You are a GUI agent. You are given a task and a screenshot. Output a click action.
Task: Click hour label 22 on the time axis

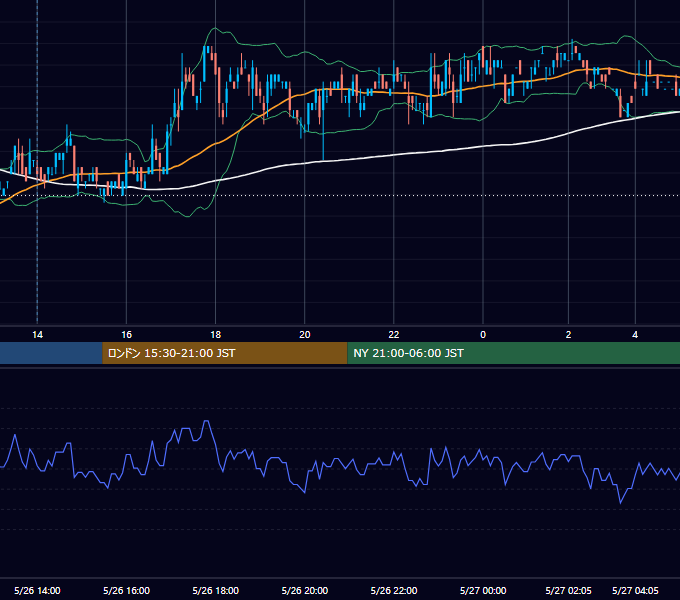tap(394, 335)
